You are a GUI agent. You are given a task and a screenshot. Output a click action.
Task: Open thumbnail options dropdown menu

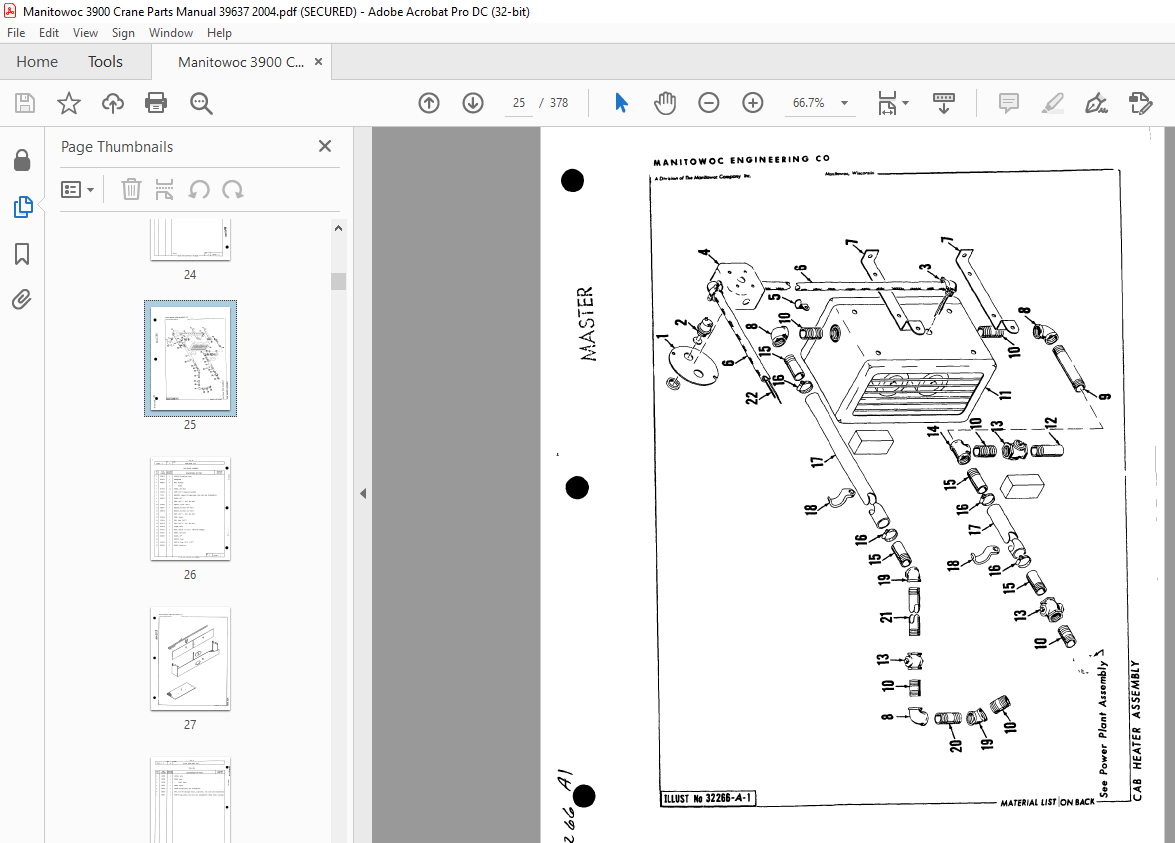77,190
